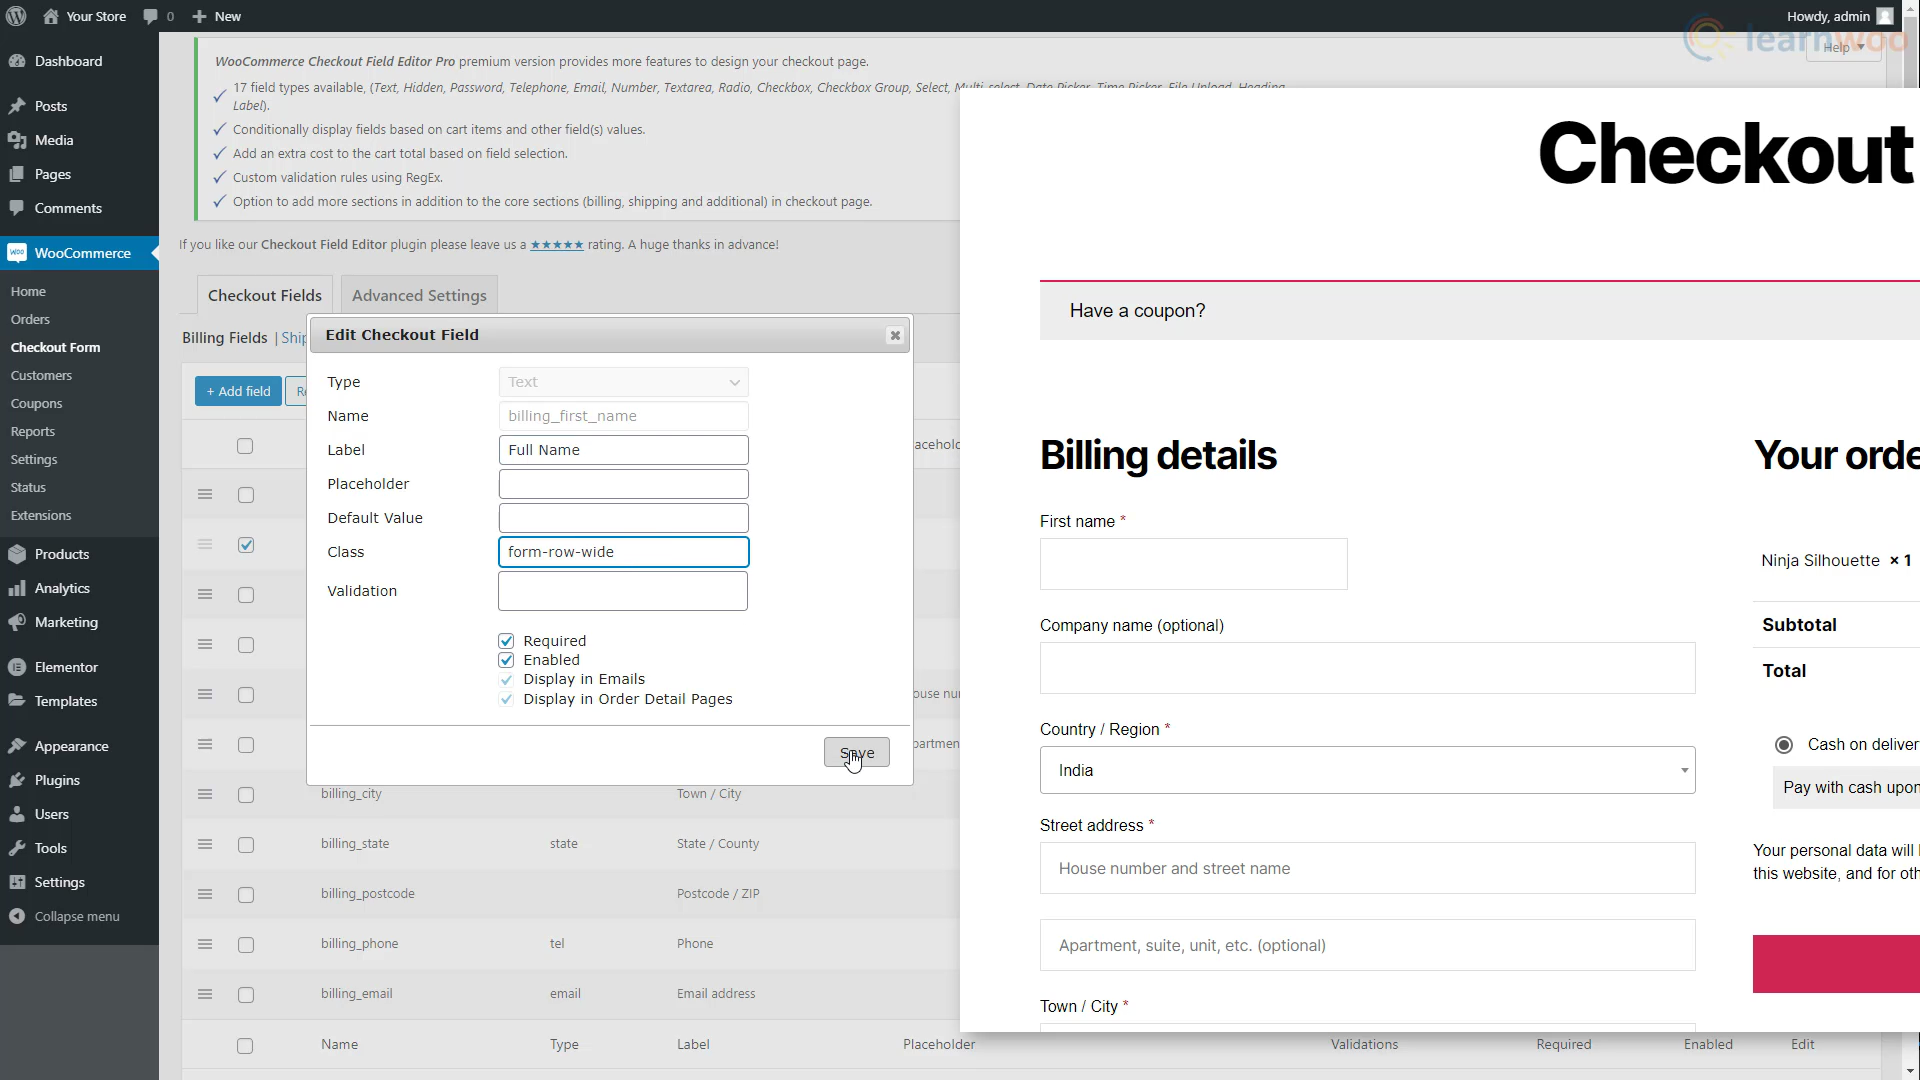Click the Placeholder input field
The height and width of the screenshot is (1080, 1920).
pyautogui.click(x=624, y=484)
